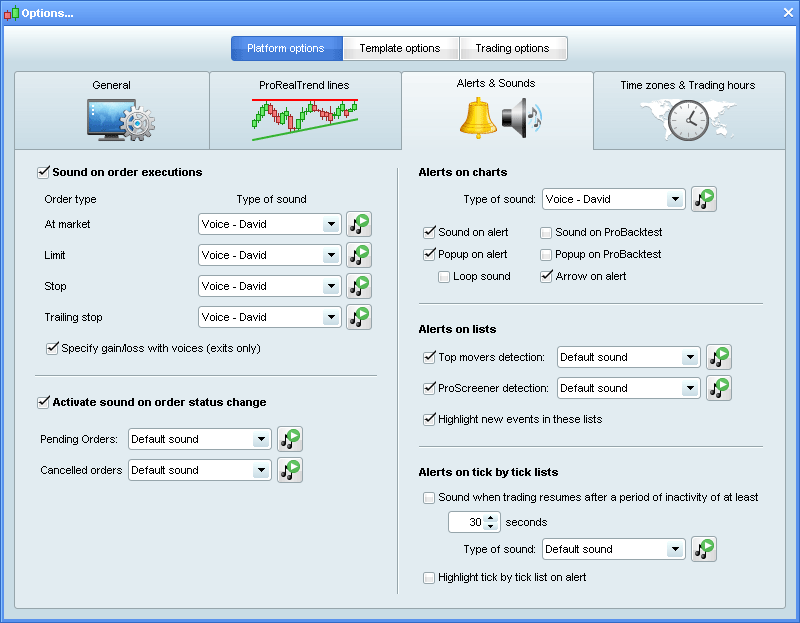Image resolution: width=800 pixels, height=623 pixels.
Task: Play the Trailing stop sound preview
Action: coord(359,317)
